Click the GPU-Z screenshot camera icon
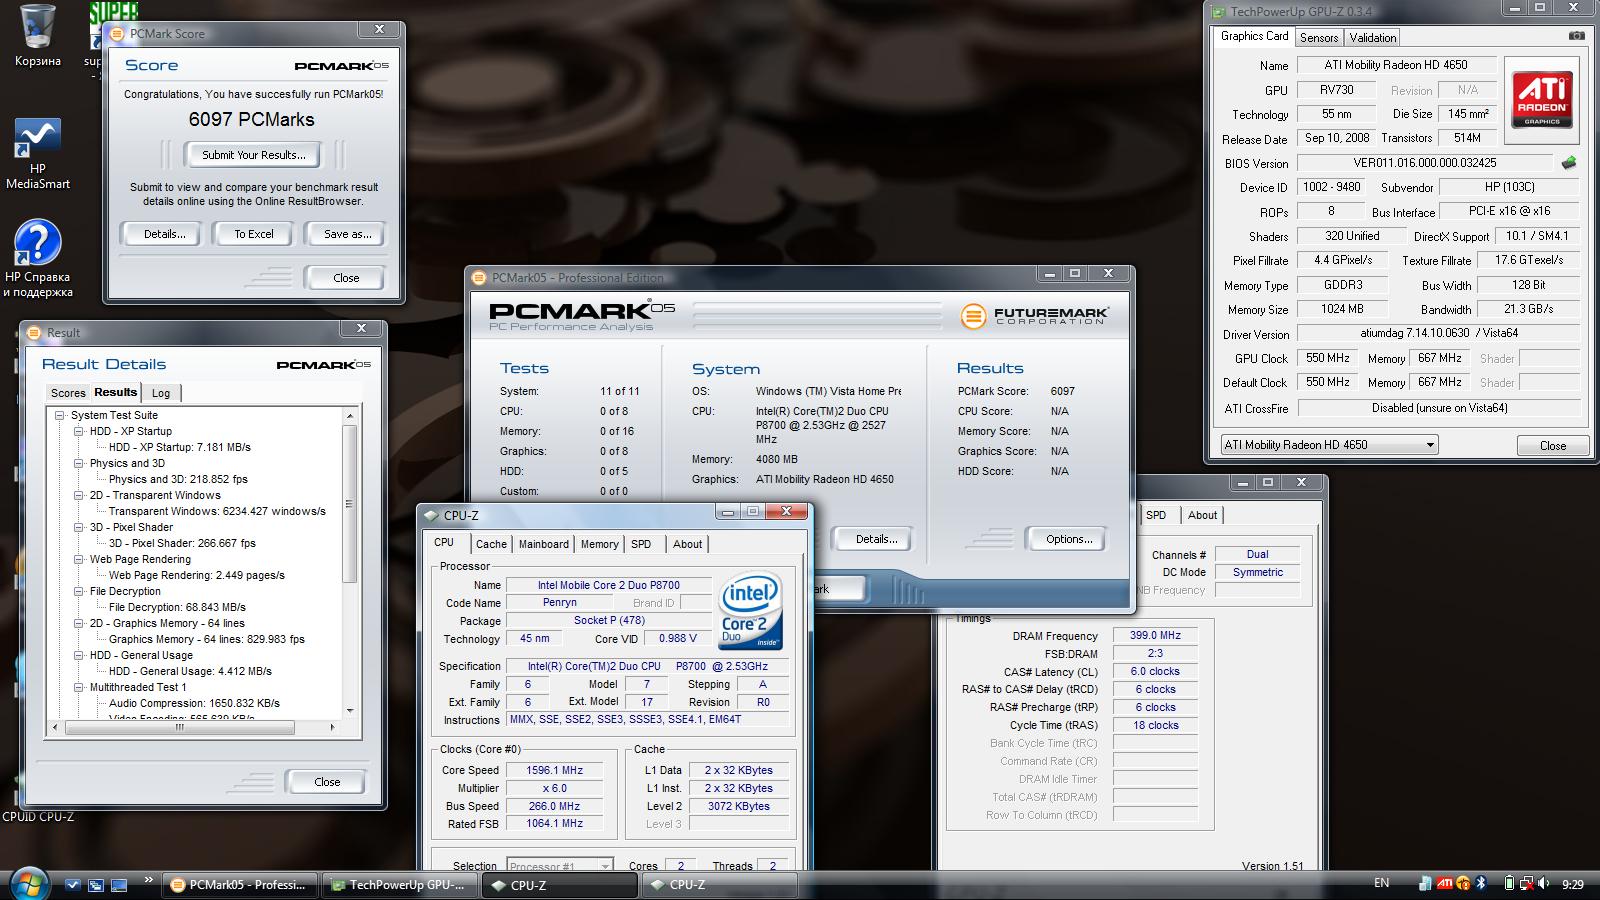1600x900 pixels. (x=1576, y=36)
